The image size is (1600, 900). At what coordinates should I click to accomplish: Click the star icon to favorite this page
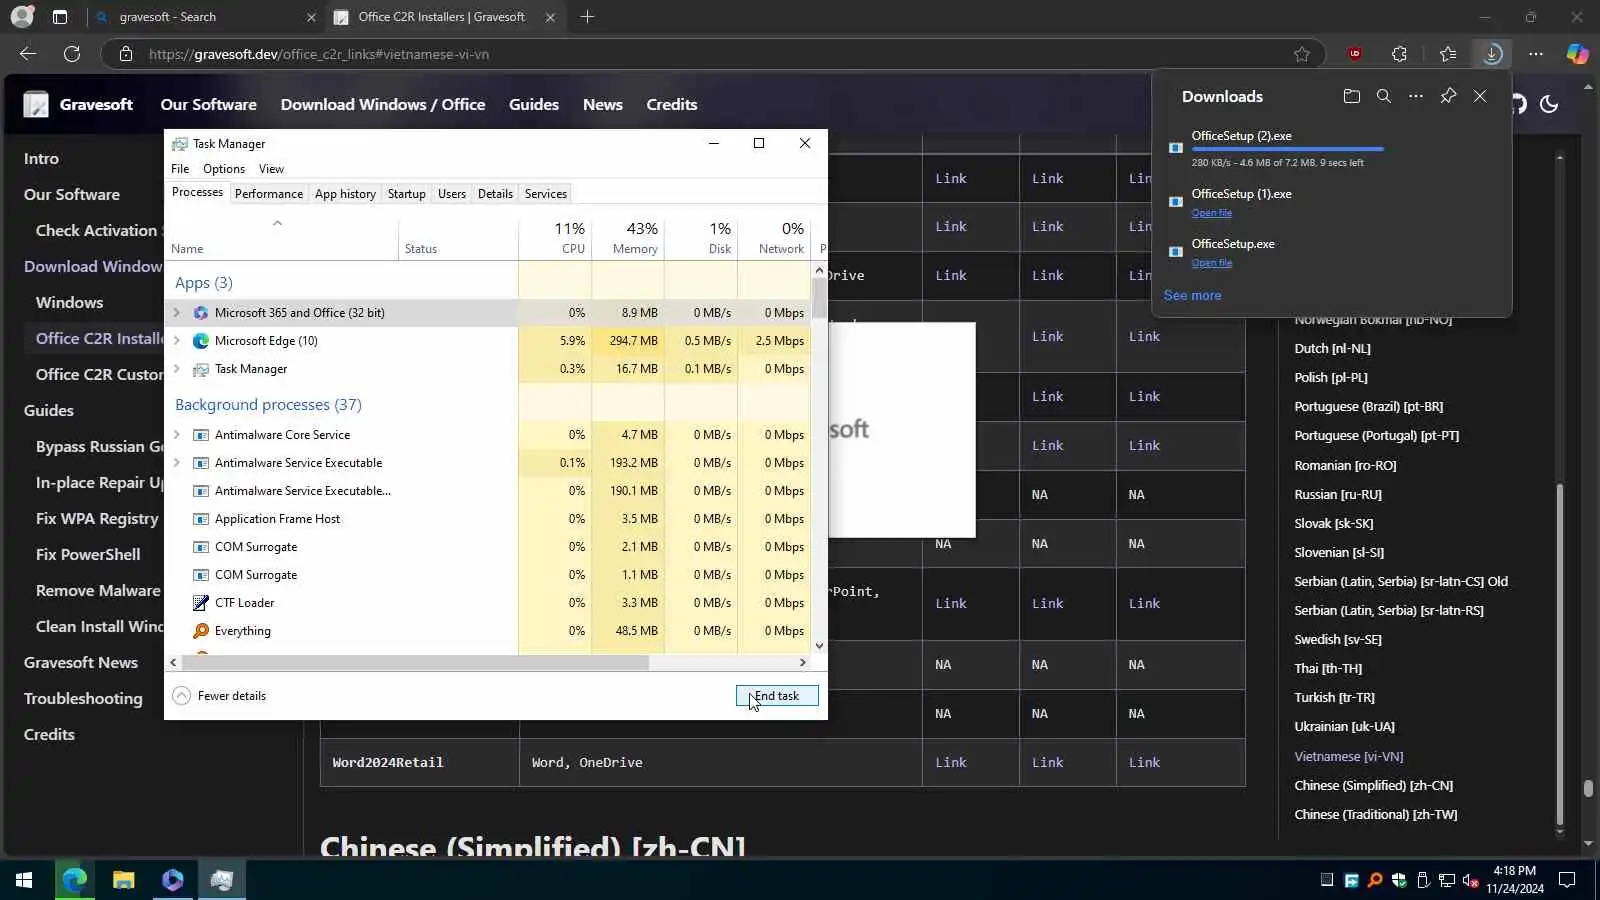(1301, 54)
